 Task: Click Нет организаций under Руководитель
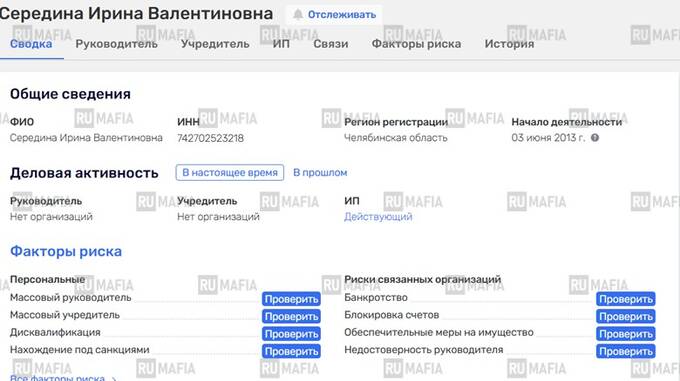click(51, 217)
